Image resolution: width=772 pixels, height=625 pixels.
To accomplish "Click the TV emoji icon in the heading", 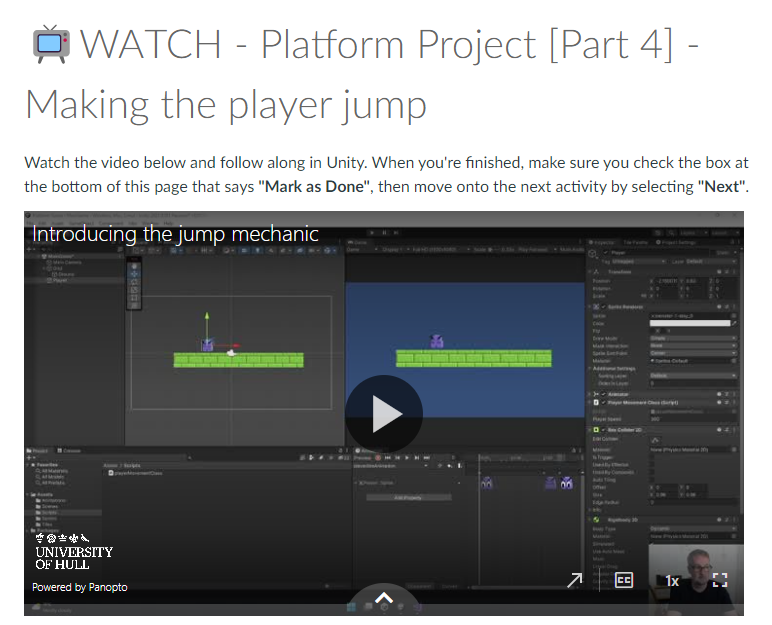I will pos(49,45).
